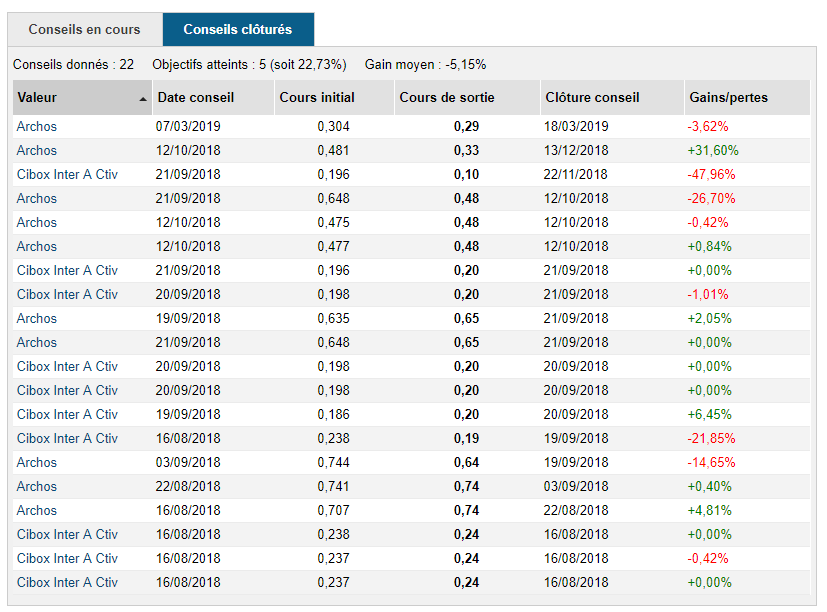
Task: Click the Cours de sortie column header
Action: [x=446, y=98]
